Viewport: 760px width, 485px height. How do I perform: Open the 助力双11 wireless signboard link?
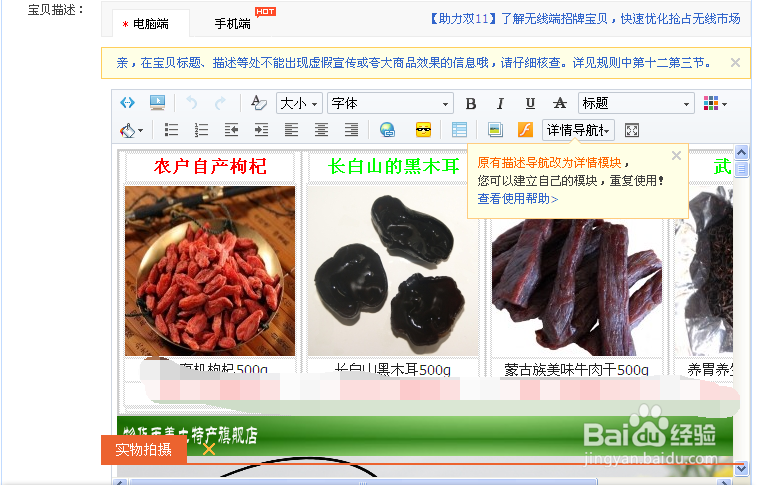coord(584,19)
